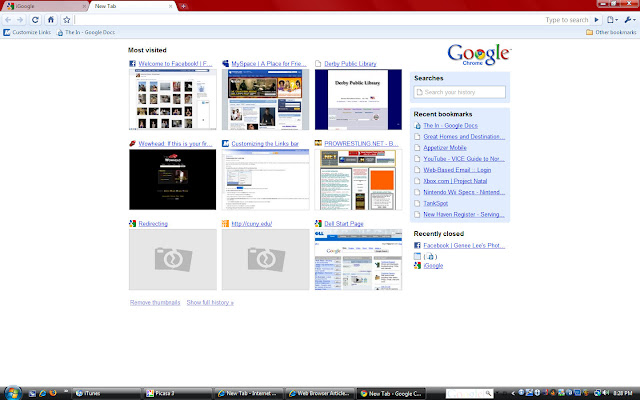Open Customizing the Links bar link
The image size is (640, 400).
pyautogui.click(x=265, y=144)
